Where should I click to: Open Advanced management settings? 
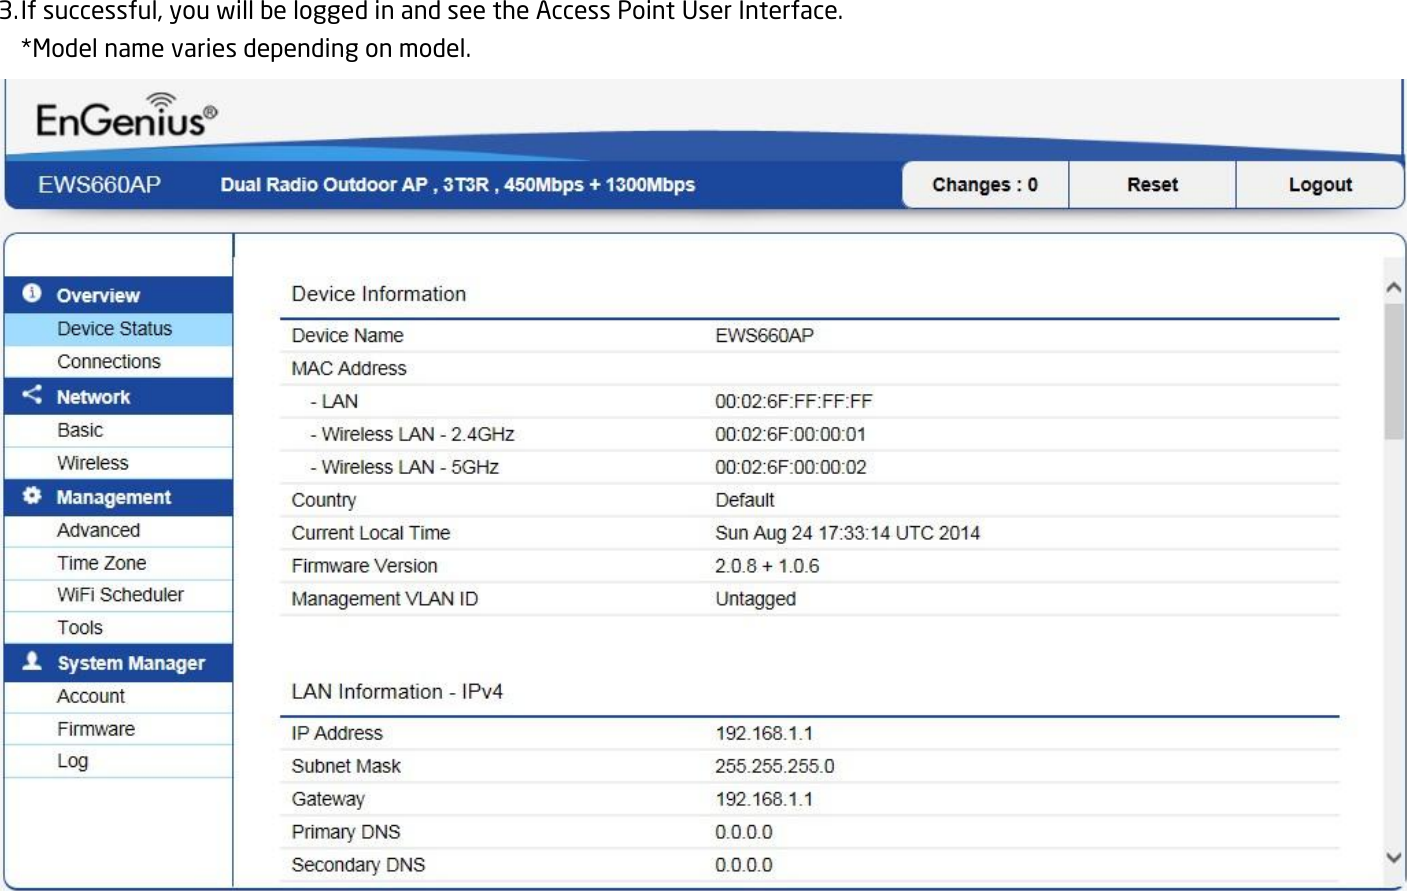click(118, 530)
